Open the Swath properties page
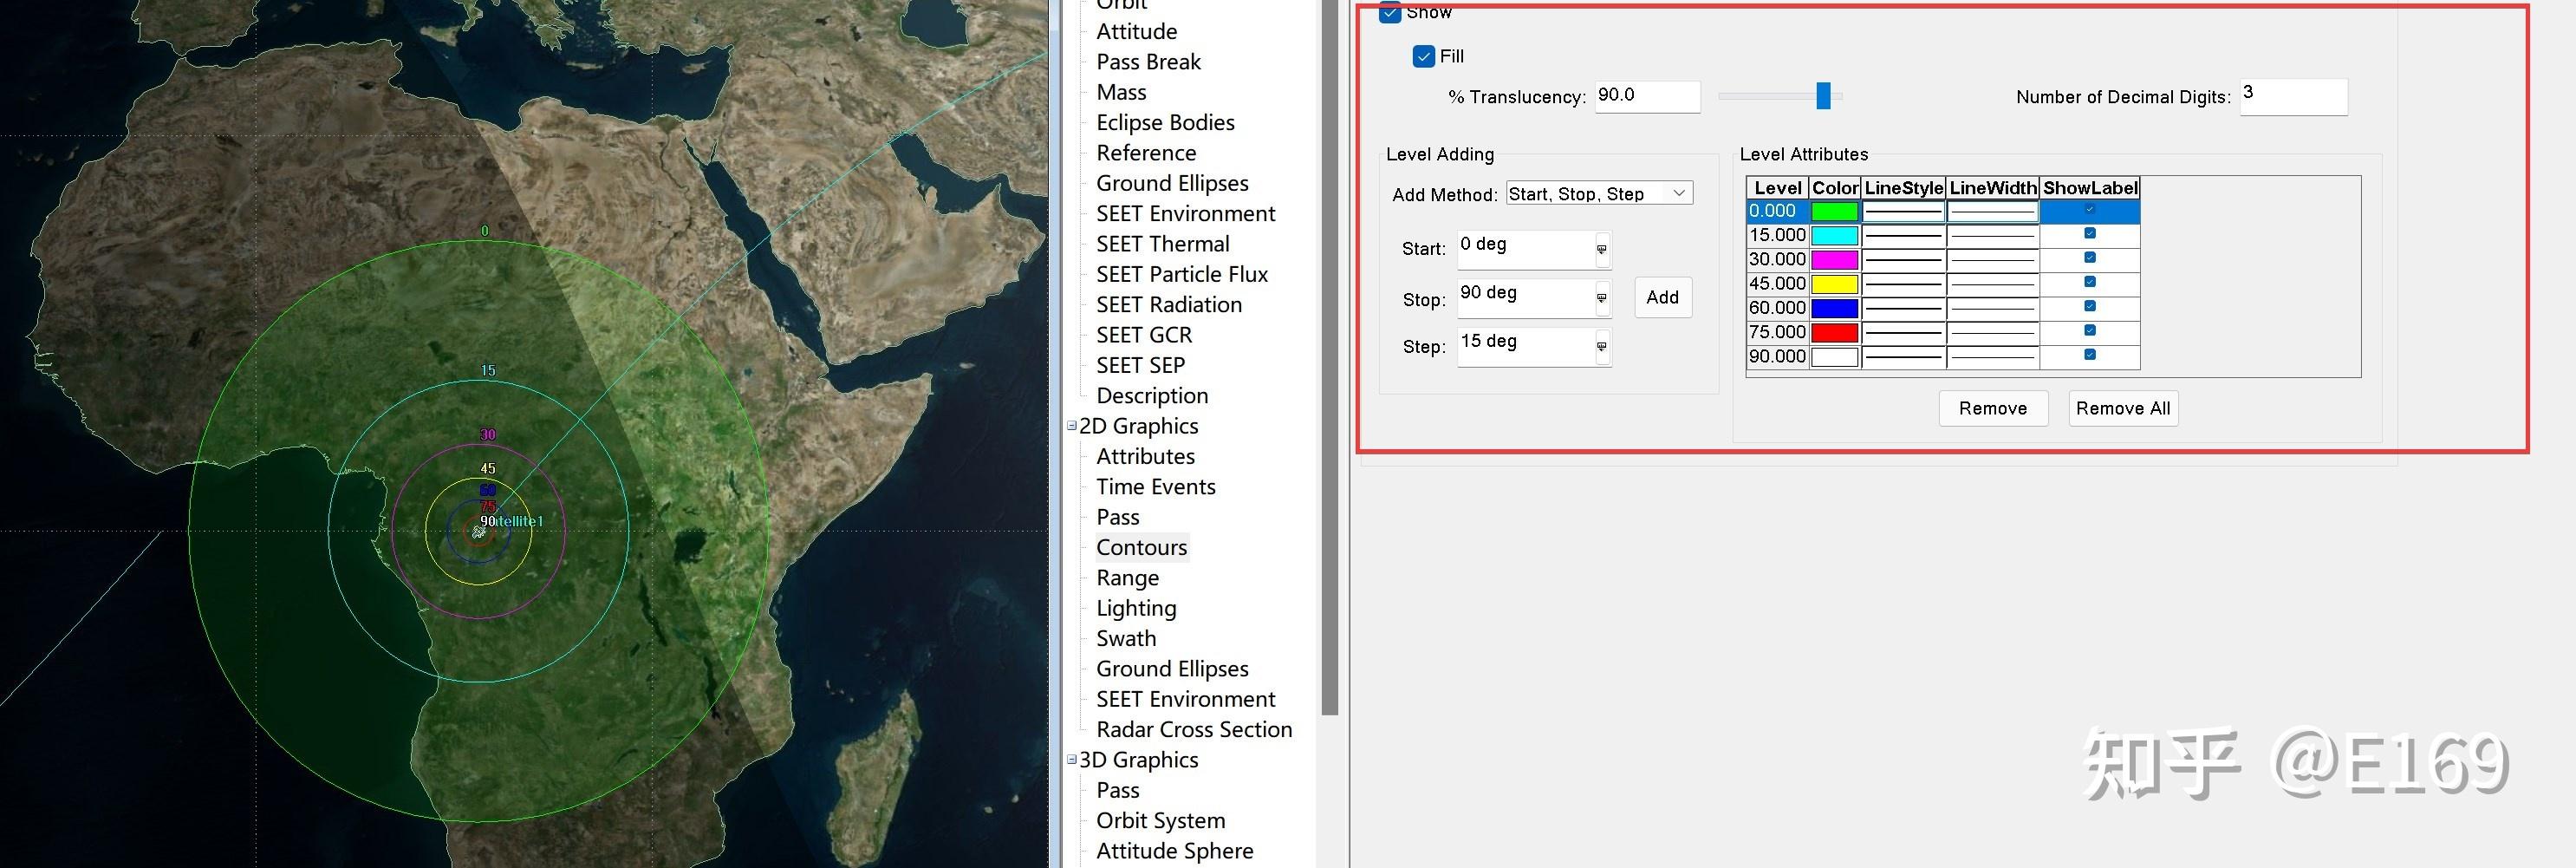2576x868 pixels. [1126, 638]
